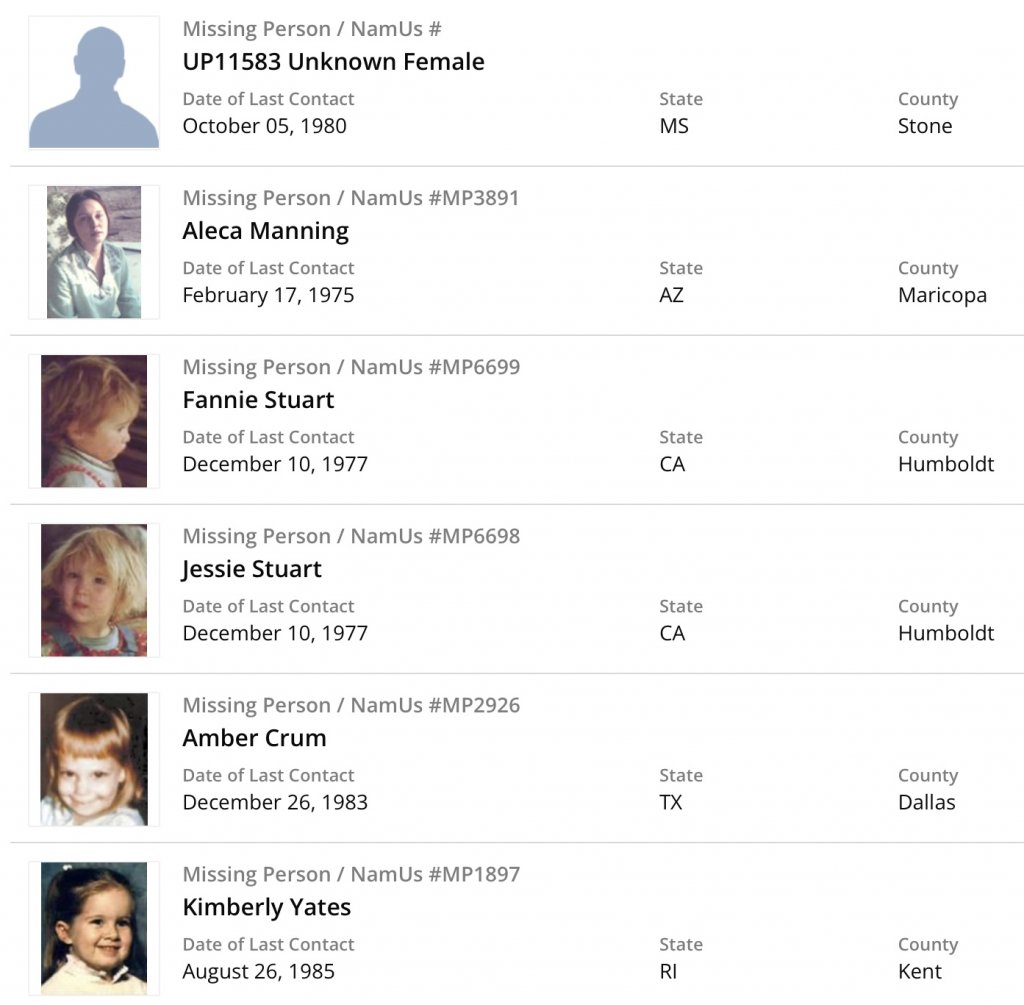Select the Jessie Stuart name heading
The height and width of the screenshot is (1005, 1024).
tap(252, 569)
